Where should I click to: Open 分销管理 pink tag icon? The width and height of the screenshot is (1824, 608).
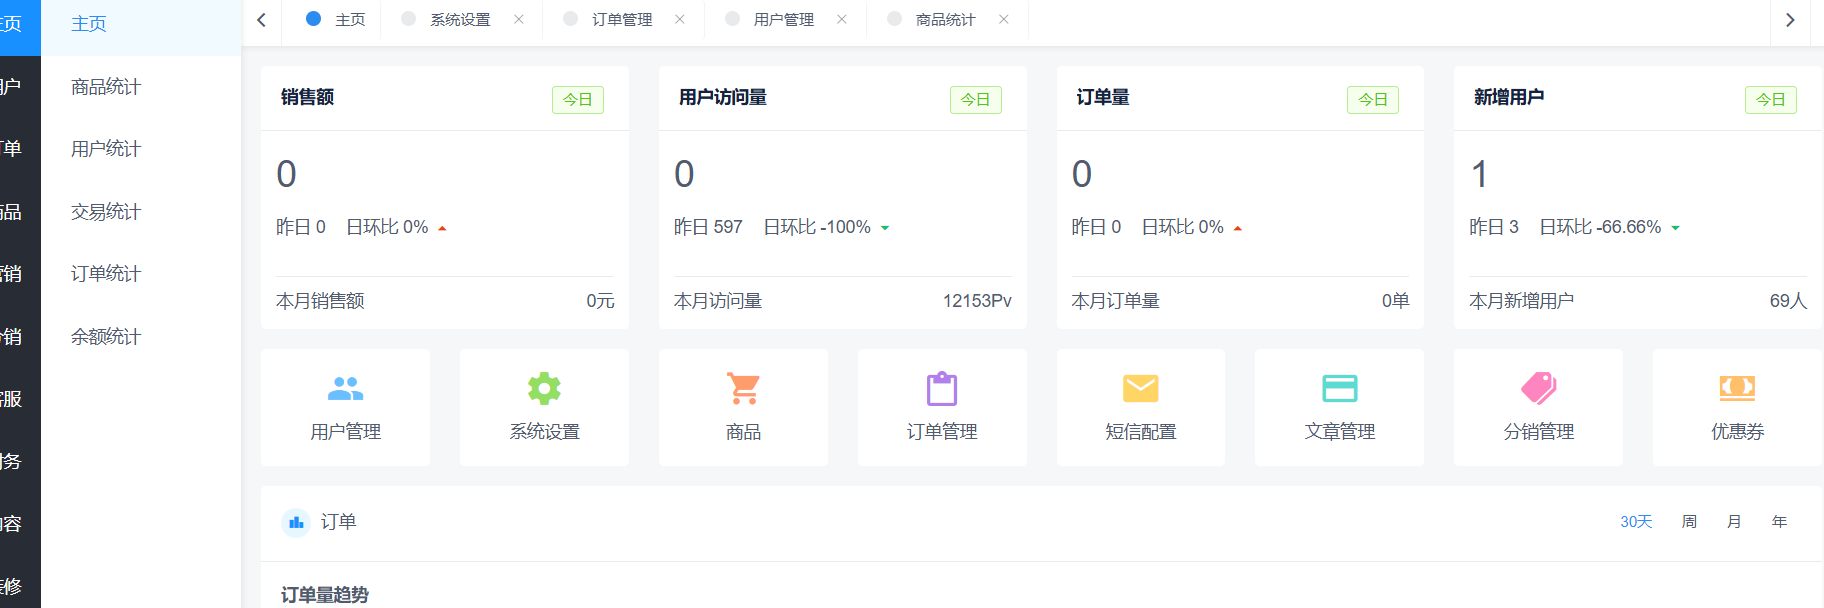click(1538, 388)
